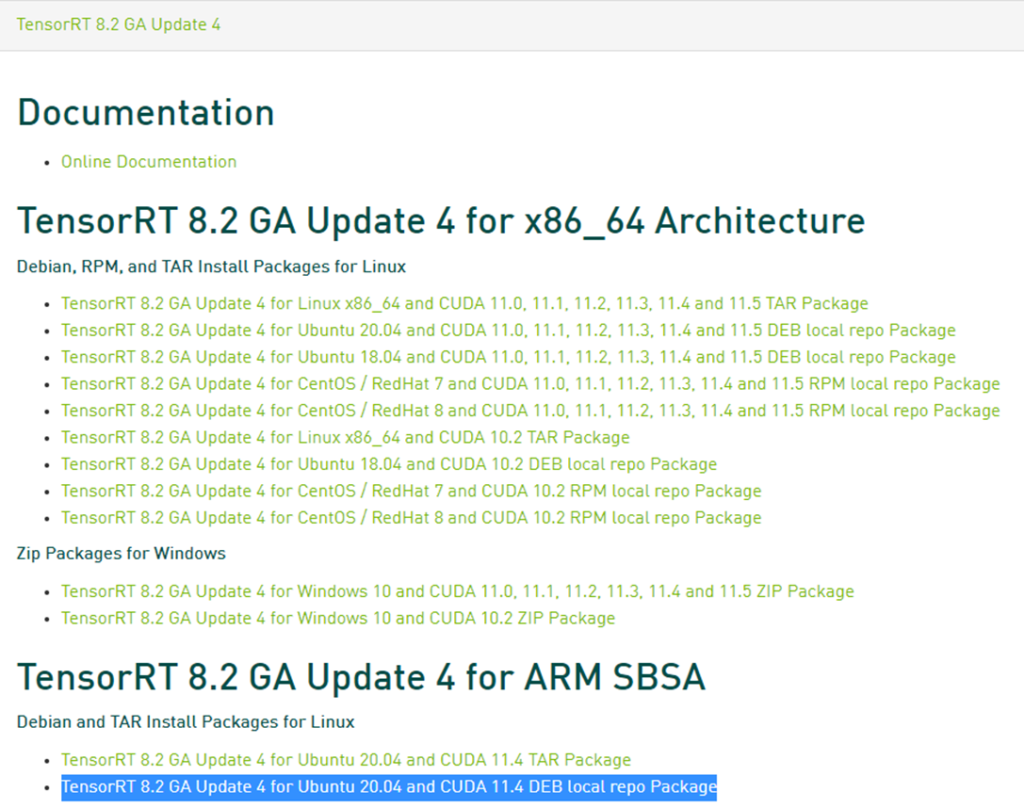Viewport: 1024px width, 808px height.
Task: Open Ubuntu 18.04 CUDA 11.0-11.5 DEB local repo link
Action: pyautogui.click(x=508, y=357)
